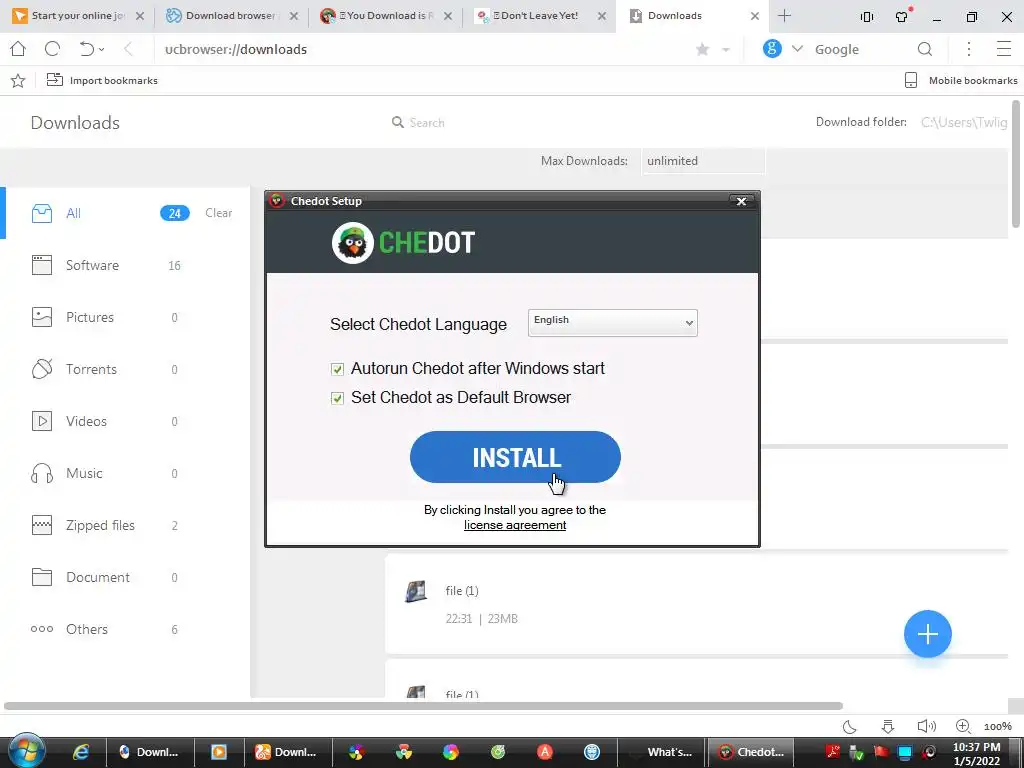
Task: Uncheck Autorun Chedot after Windows start
Action: pos(337,369)
